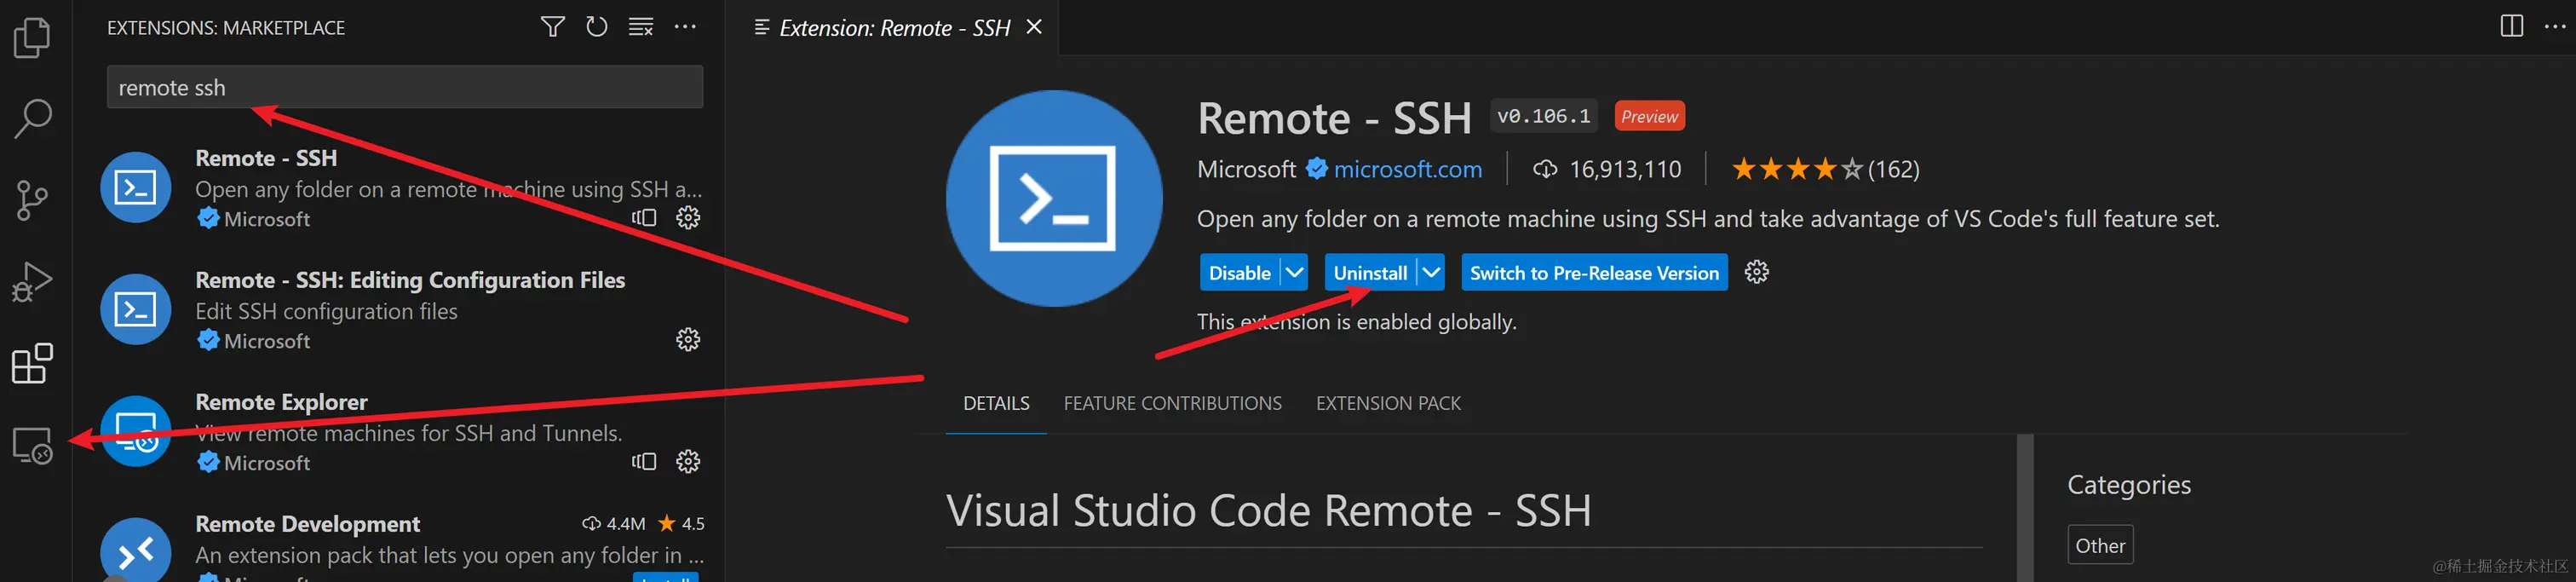This screenshot has height=582, width=2576.
Task: Click the Microsoft publisher name
Action: point(1246,169)
